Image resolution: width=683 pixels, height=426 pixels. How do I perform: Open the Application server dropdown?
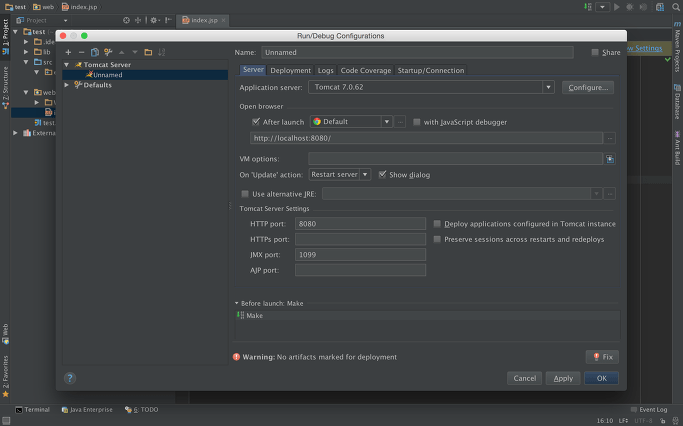548,87
